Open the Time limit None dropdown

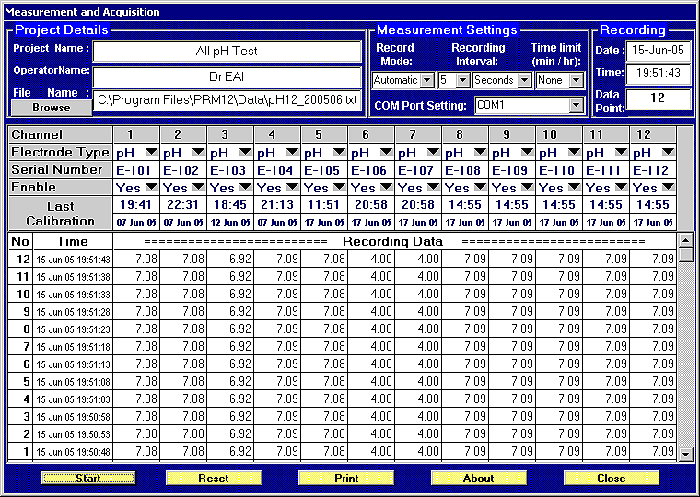[x=576, y=80]
